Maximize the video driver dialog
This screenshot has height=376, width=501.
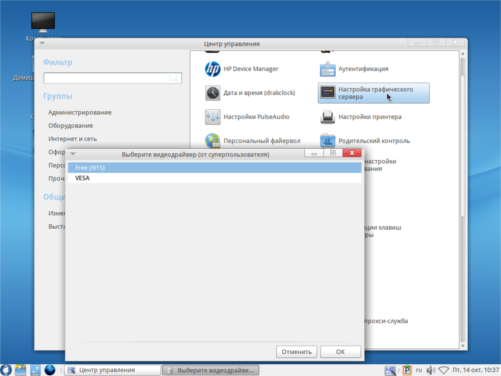click(x=333, y=153)
